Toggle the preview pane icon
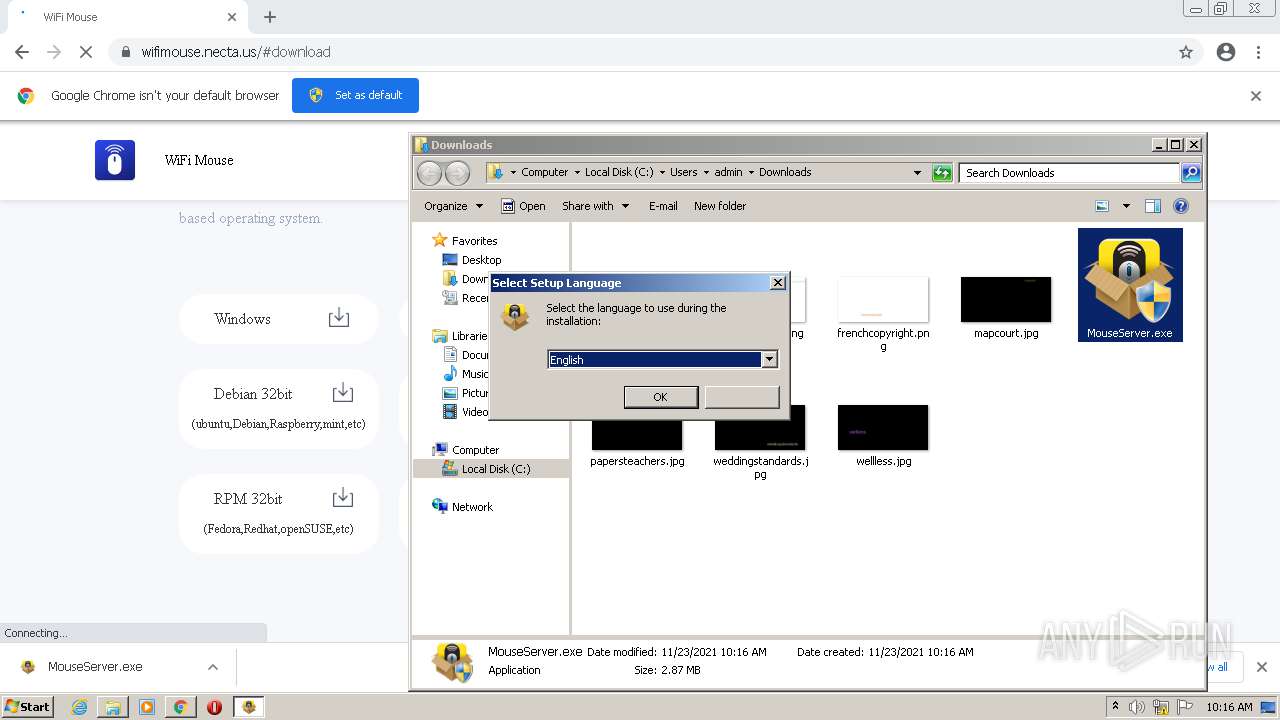The height and width of the screenshot is (720, 1280). coord(1153,206)
